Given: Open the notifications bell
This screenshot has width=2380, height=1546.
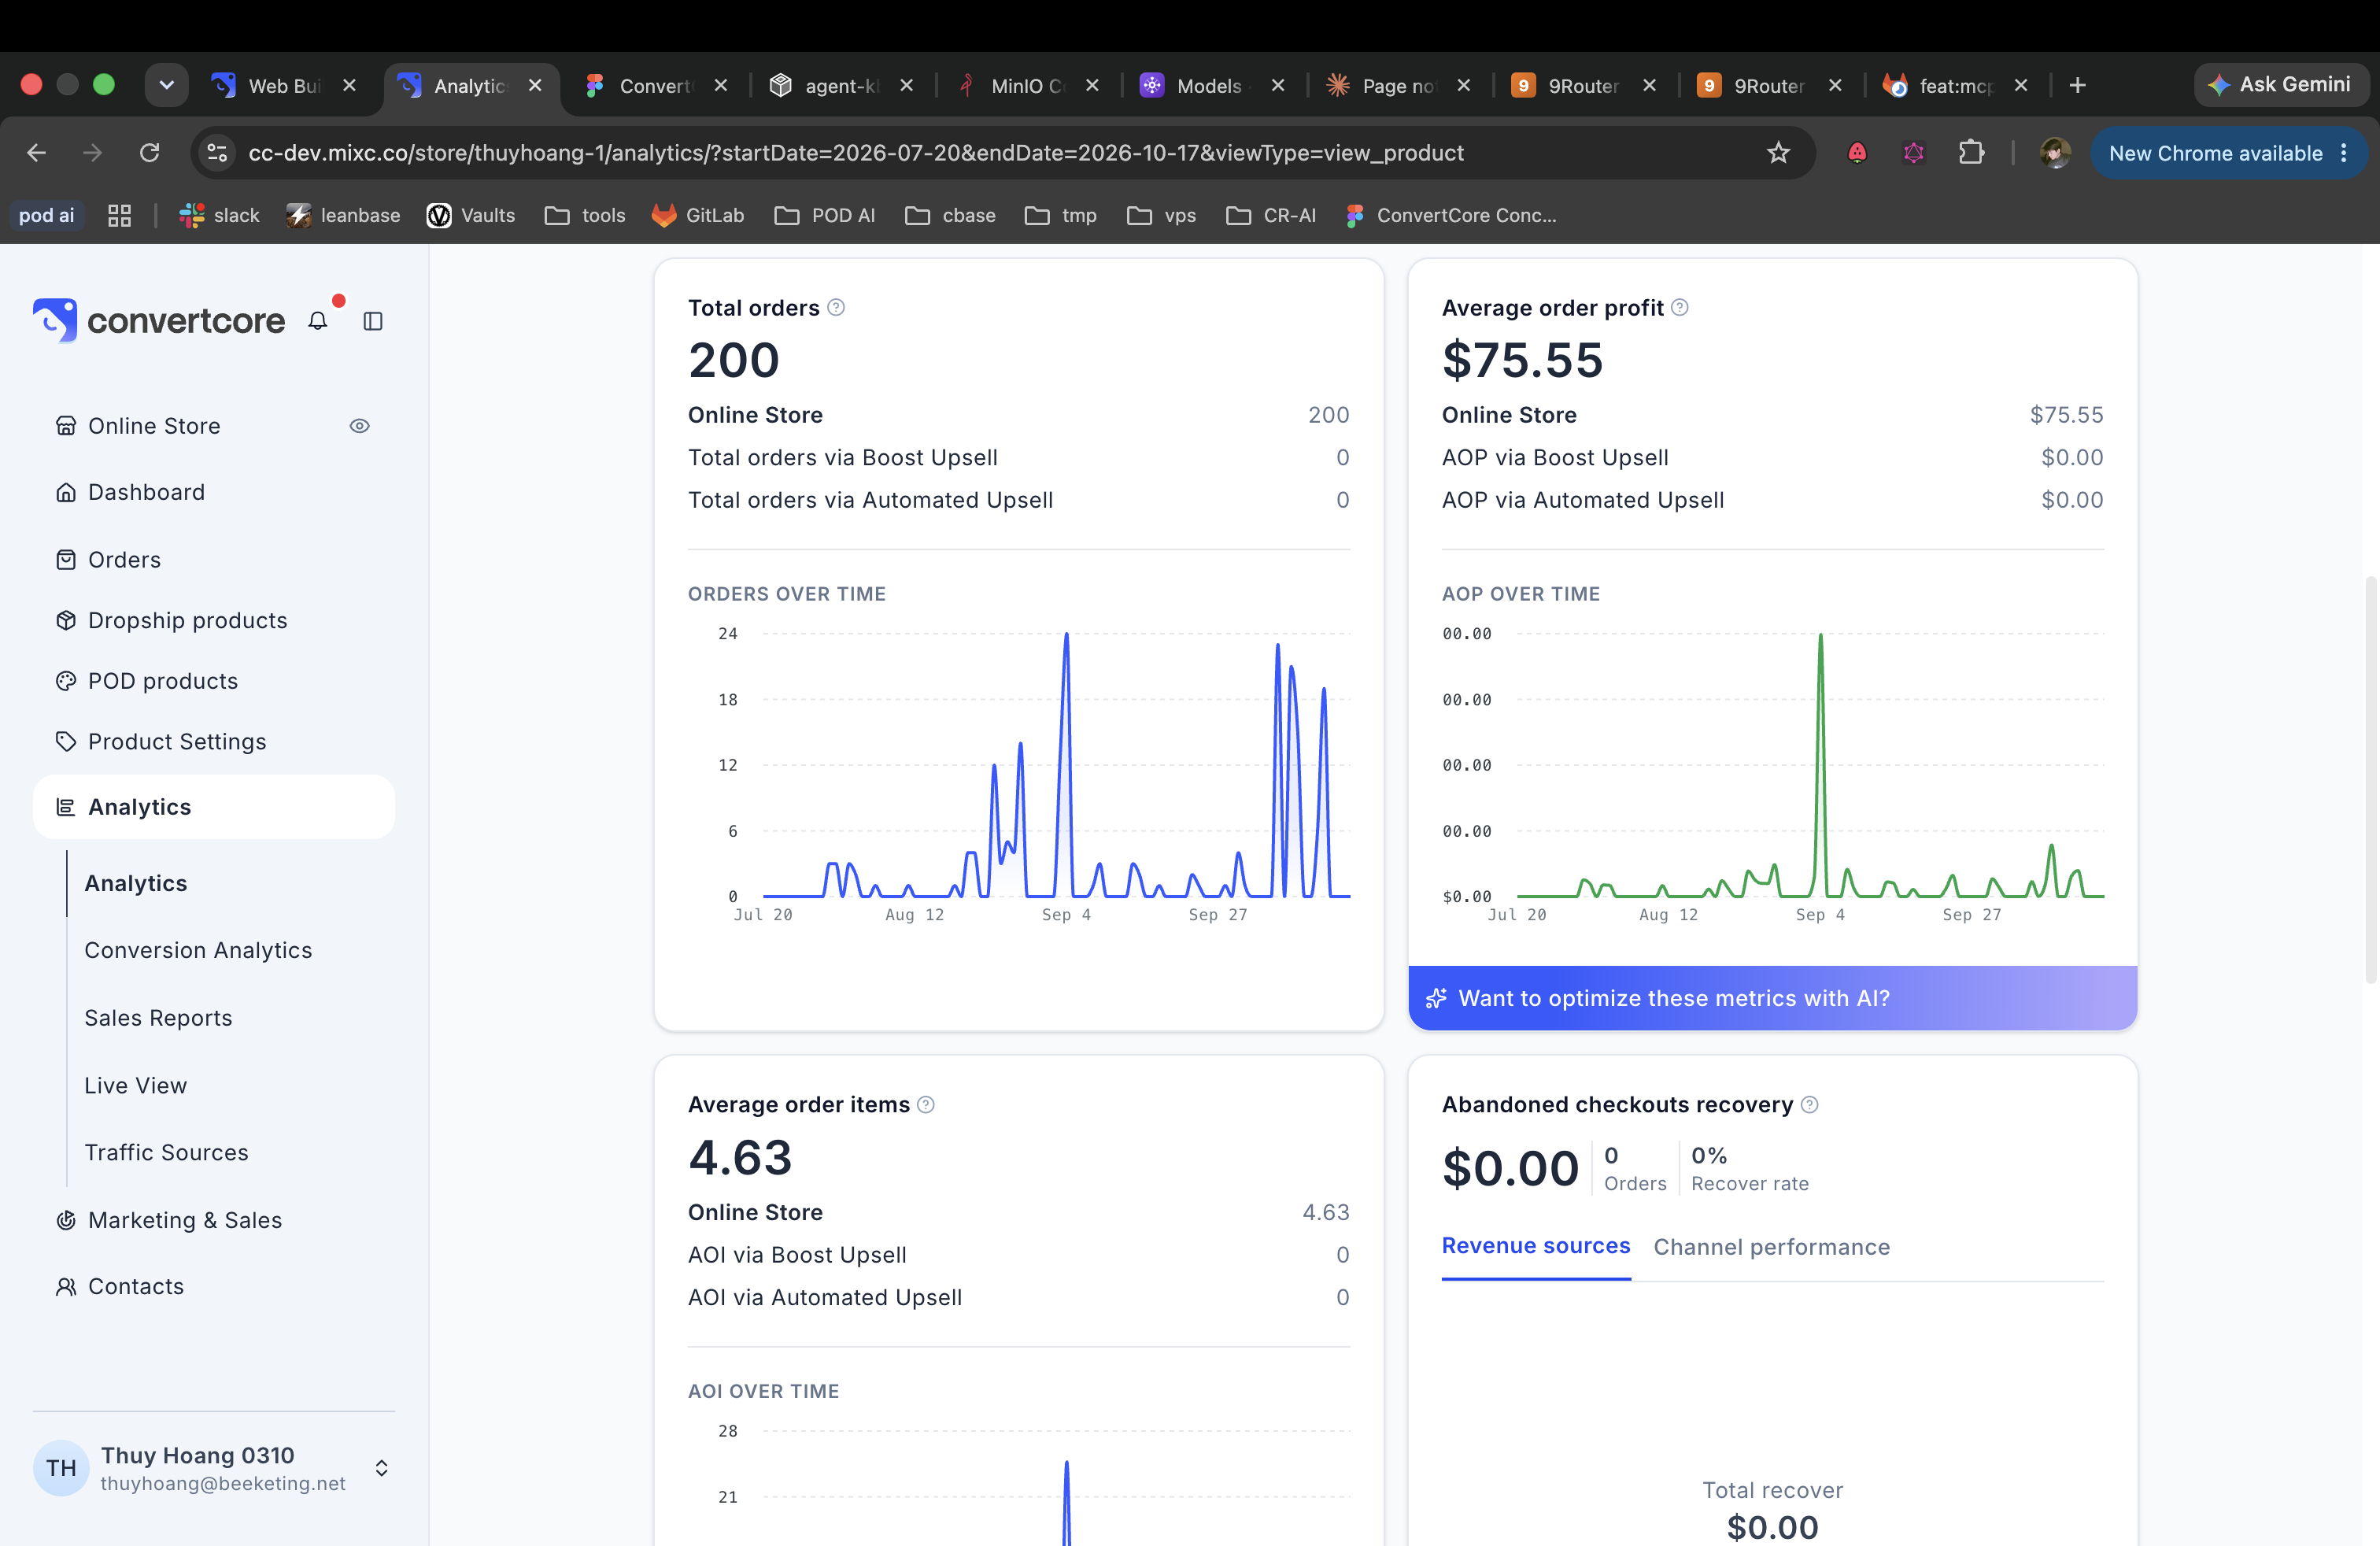Looking at the screenshot, I should (318, 321).
